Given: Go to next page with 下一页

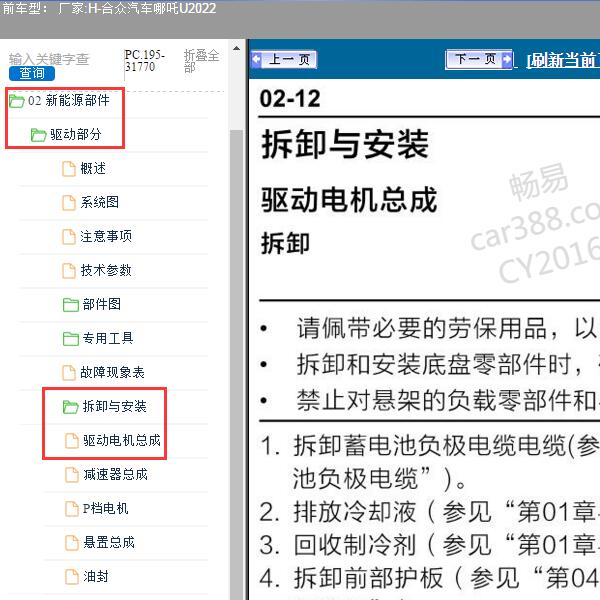Looking at the screenshot, I should pos(479,59).
